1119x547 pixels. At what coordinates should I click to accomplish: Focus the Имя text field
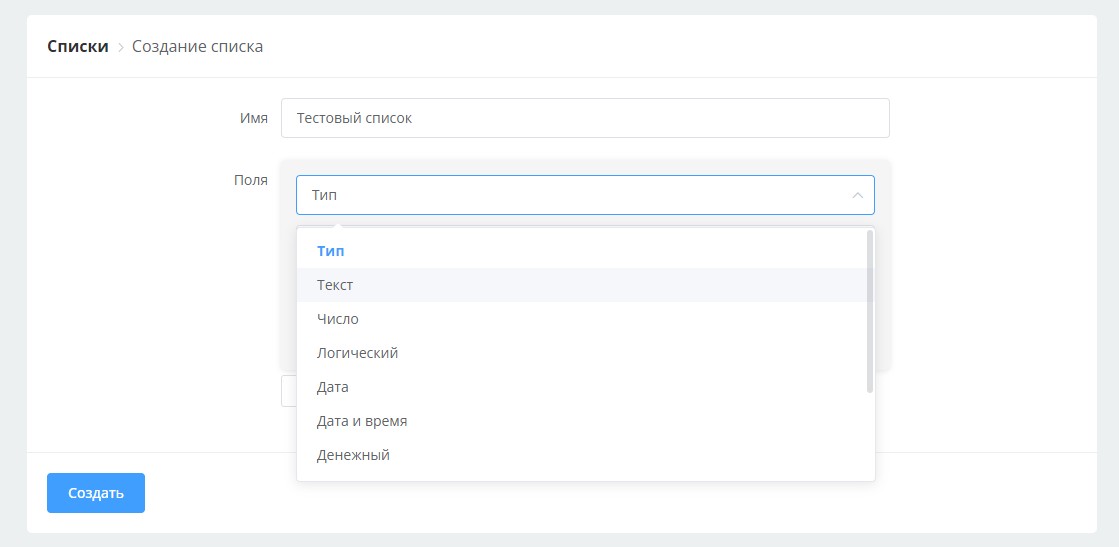[x=585, y=118]
